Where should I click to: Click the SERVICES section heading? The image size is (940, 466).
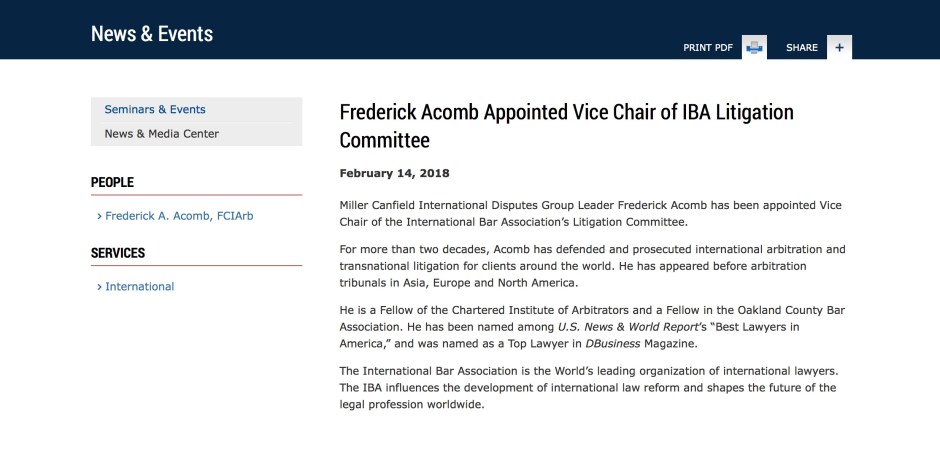click(118, 253)
